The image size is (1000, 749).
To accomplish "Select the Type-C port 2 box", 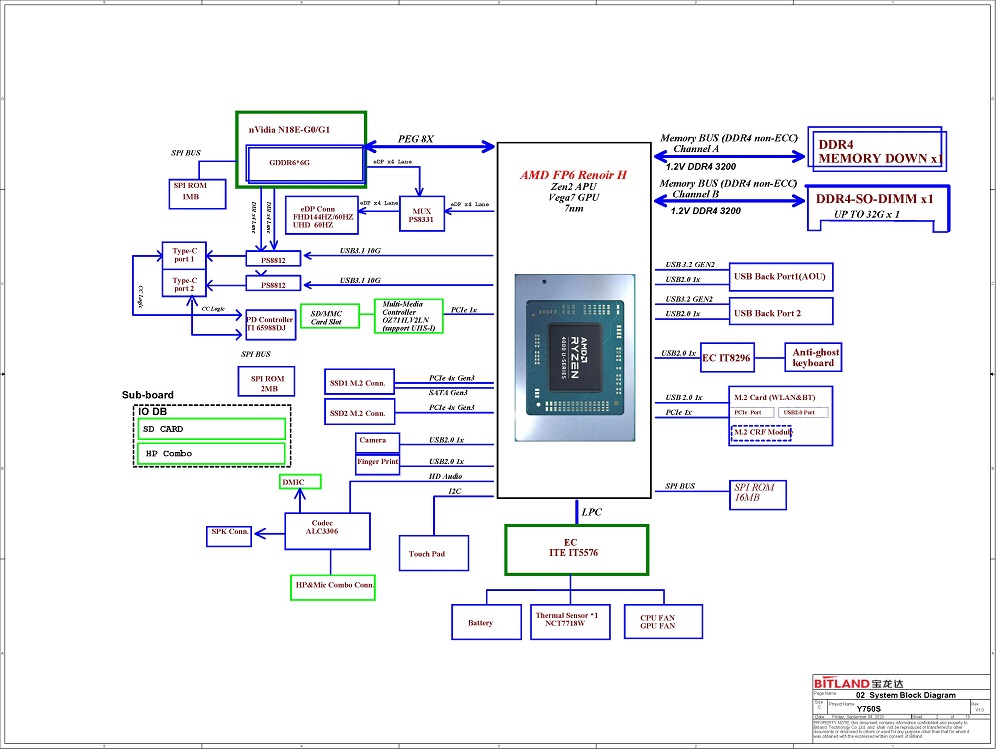I will click(x=184, y=283).
